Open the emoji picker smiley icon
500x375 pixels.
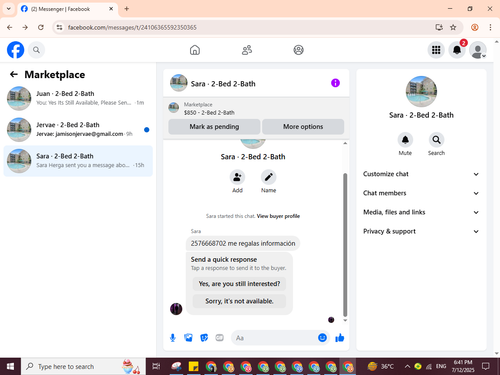pyautogui.click(x=322, y=338)
